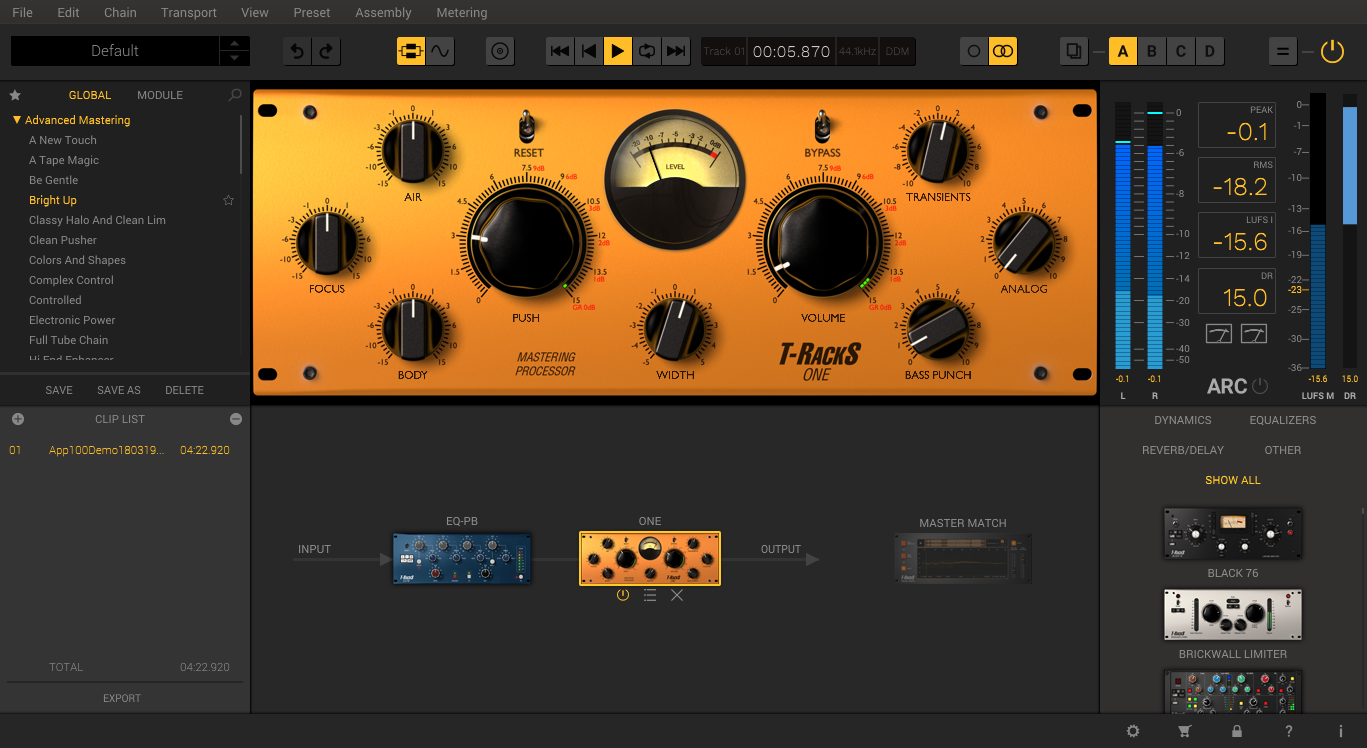Remove ONE module with X icon
The height and width of the screenshot is (748, 1367).
pos(677,595)
